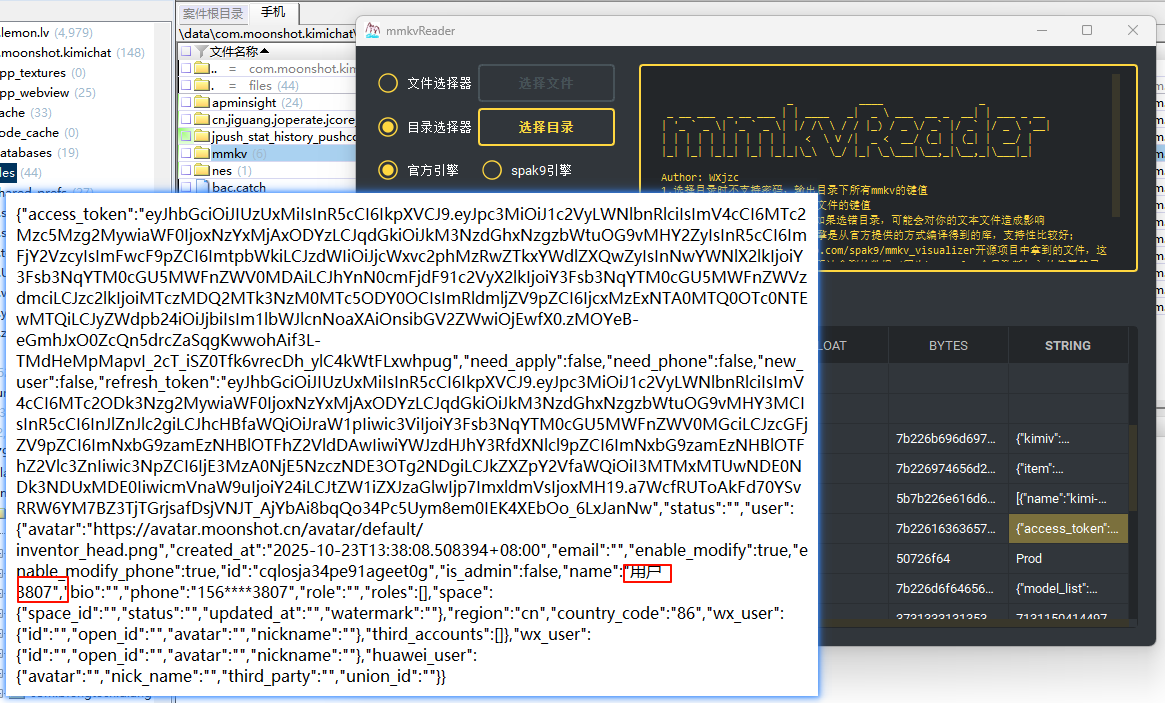This screenshot has width=1165, height=703.
Task: Select the ode_cache (0) tree node
Action: (x=39, y=133)
